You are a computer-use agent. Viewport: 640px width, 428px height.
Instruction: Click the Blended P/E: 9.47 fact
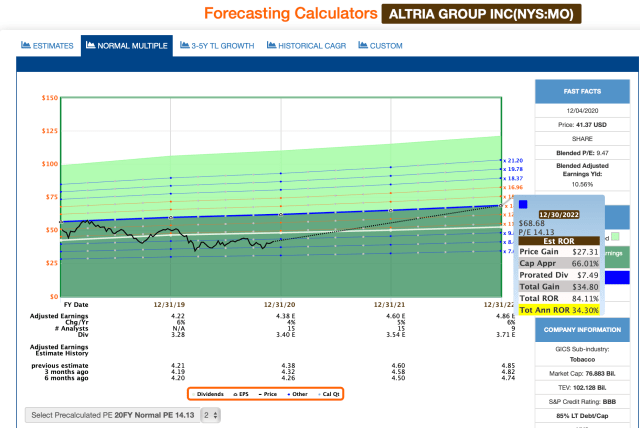582,153
